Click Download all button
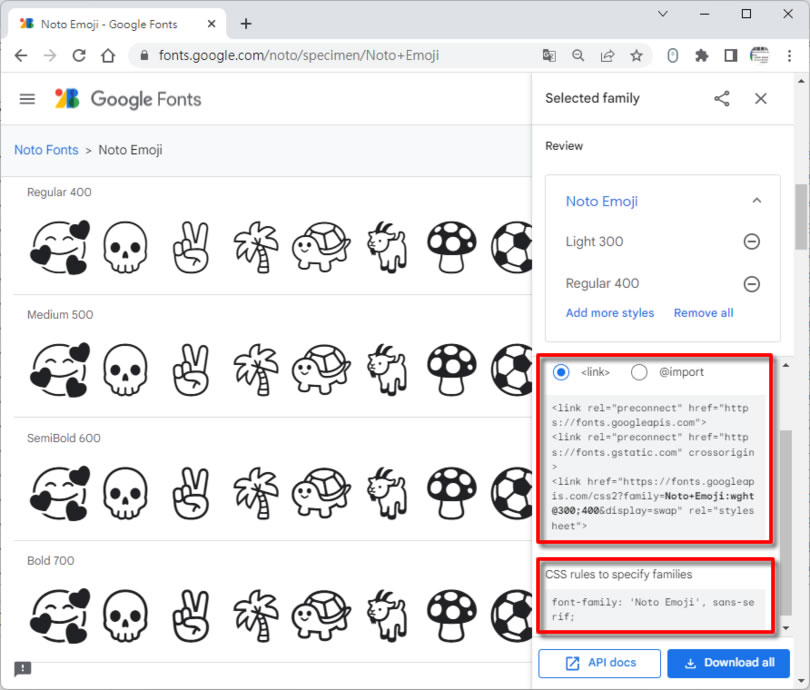 [x=728, y=663]
